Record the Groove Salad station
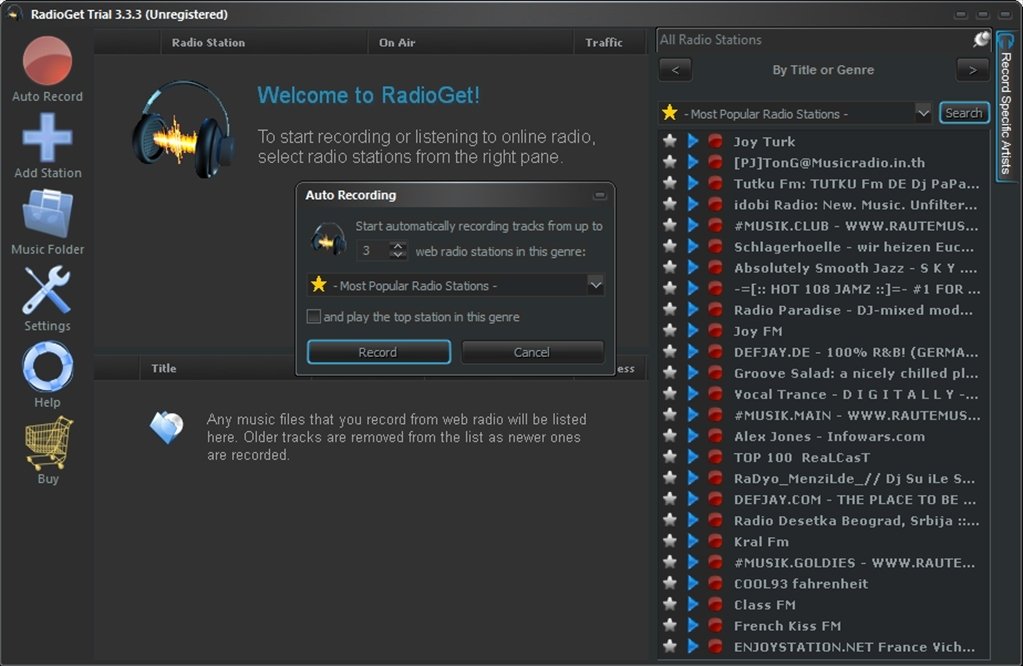The image size is (1023, 666). [715, 372]
